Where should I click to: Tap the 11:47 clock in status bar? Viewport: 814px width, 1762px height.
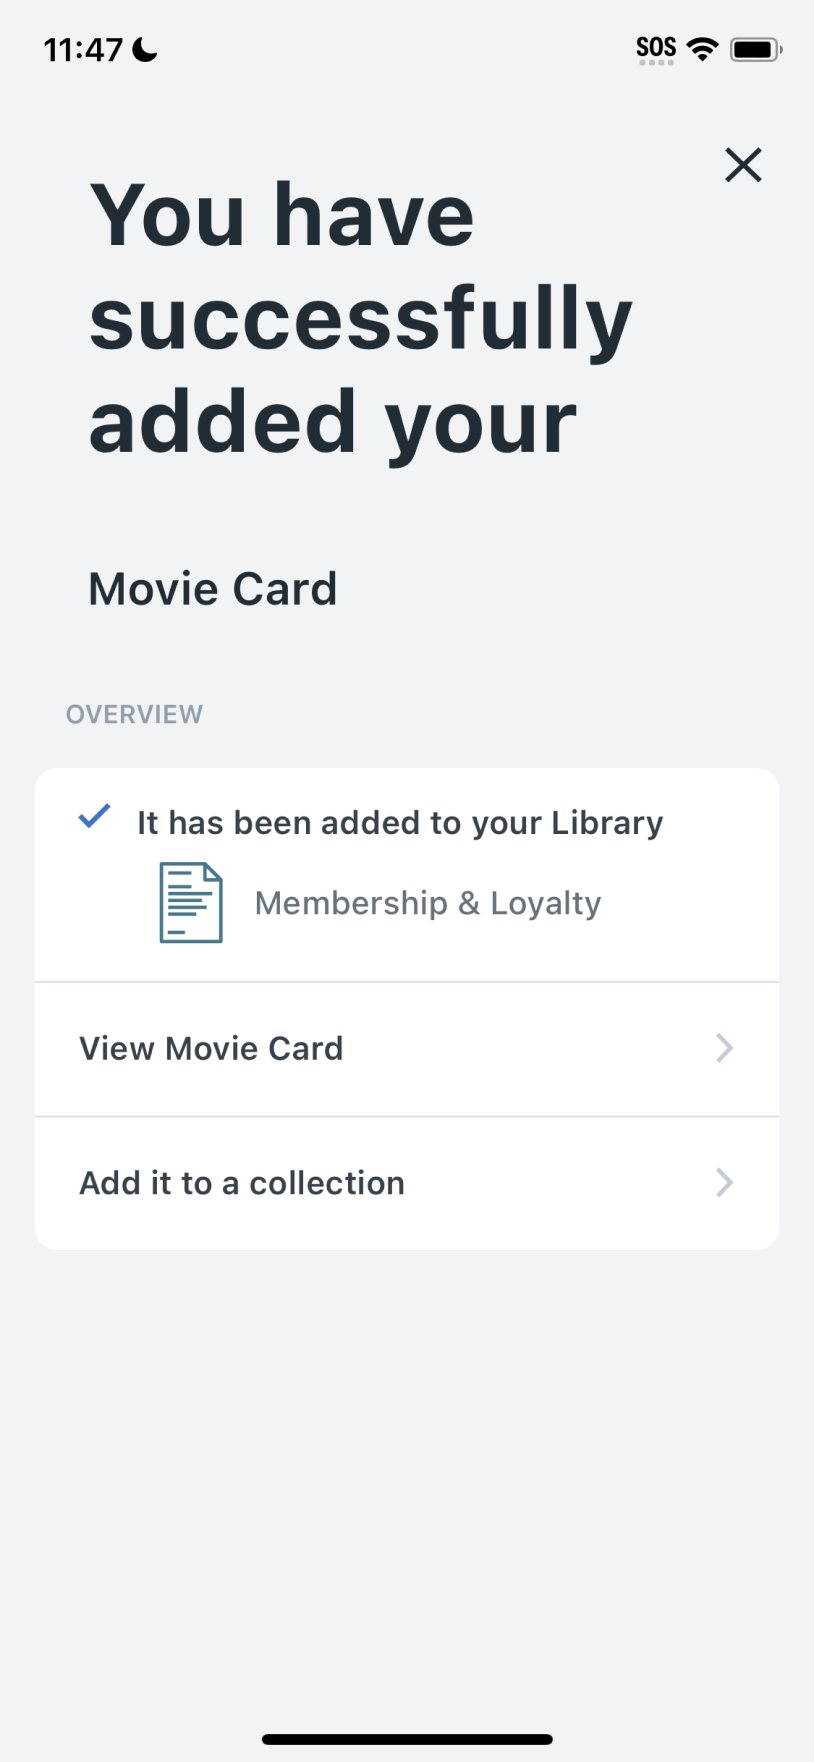[83, 49]
